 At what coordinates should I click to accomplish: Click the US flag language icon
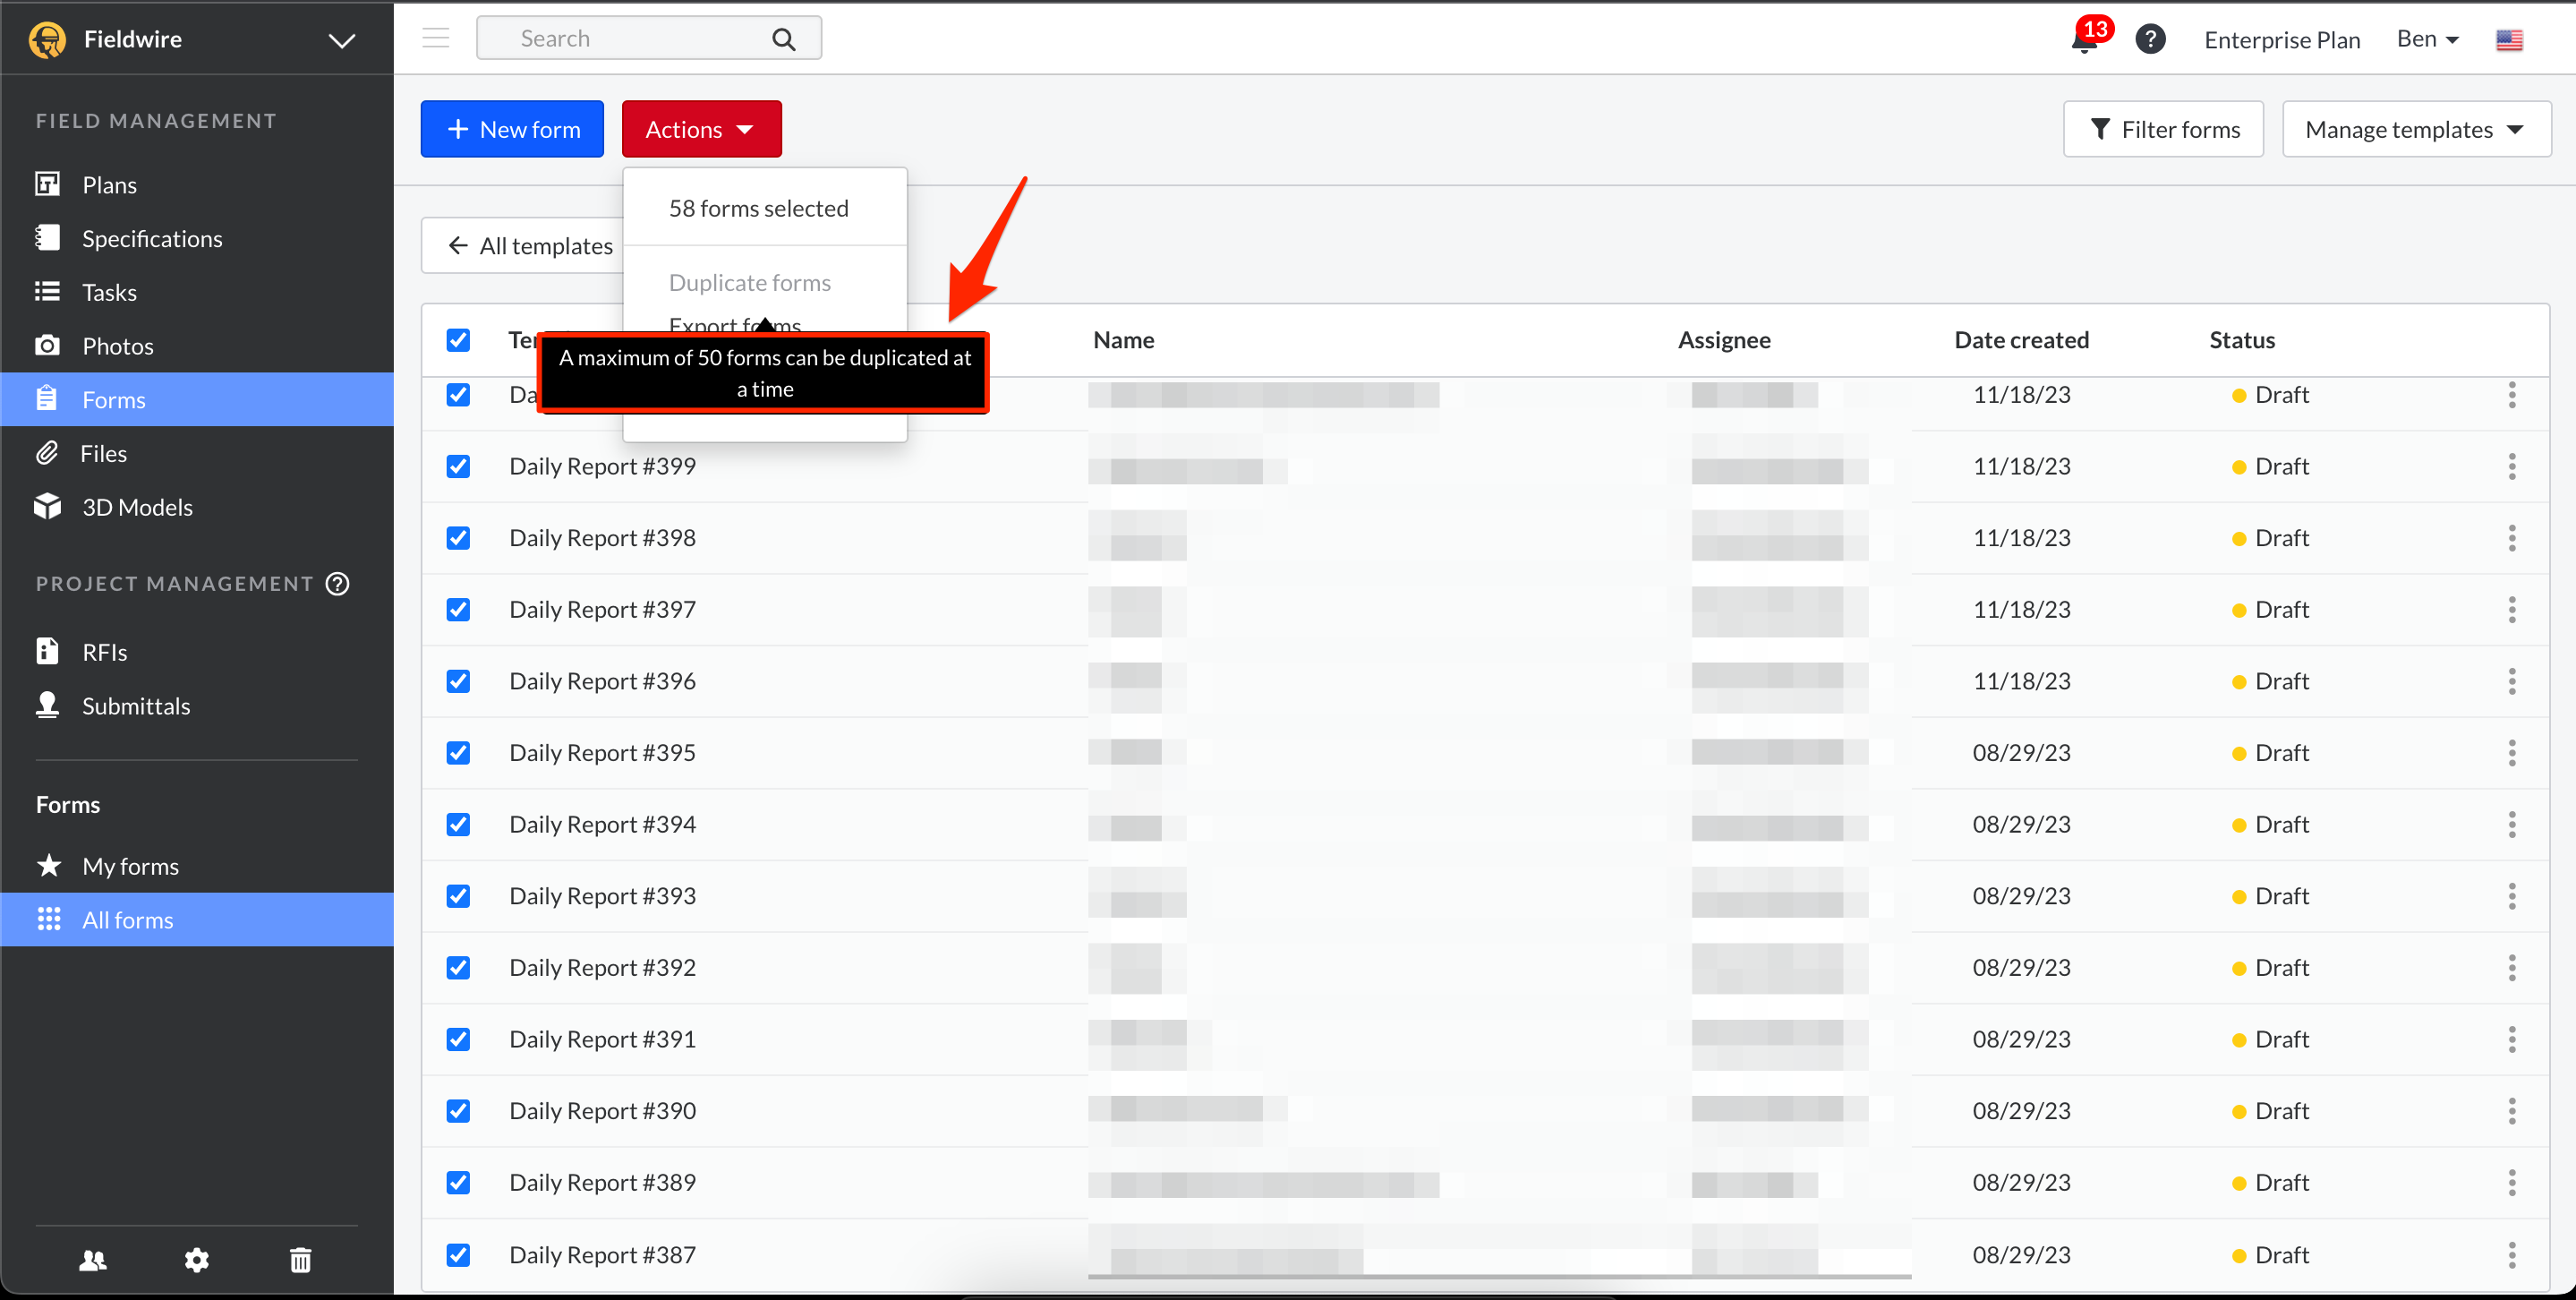pyautogui.click(x=2509, y=40)
